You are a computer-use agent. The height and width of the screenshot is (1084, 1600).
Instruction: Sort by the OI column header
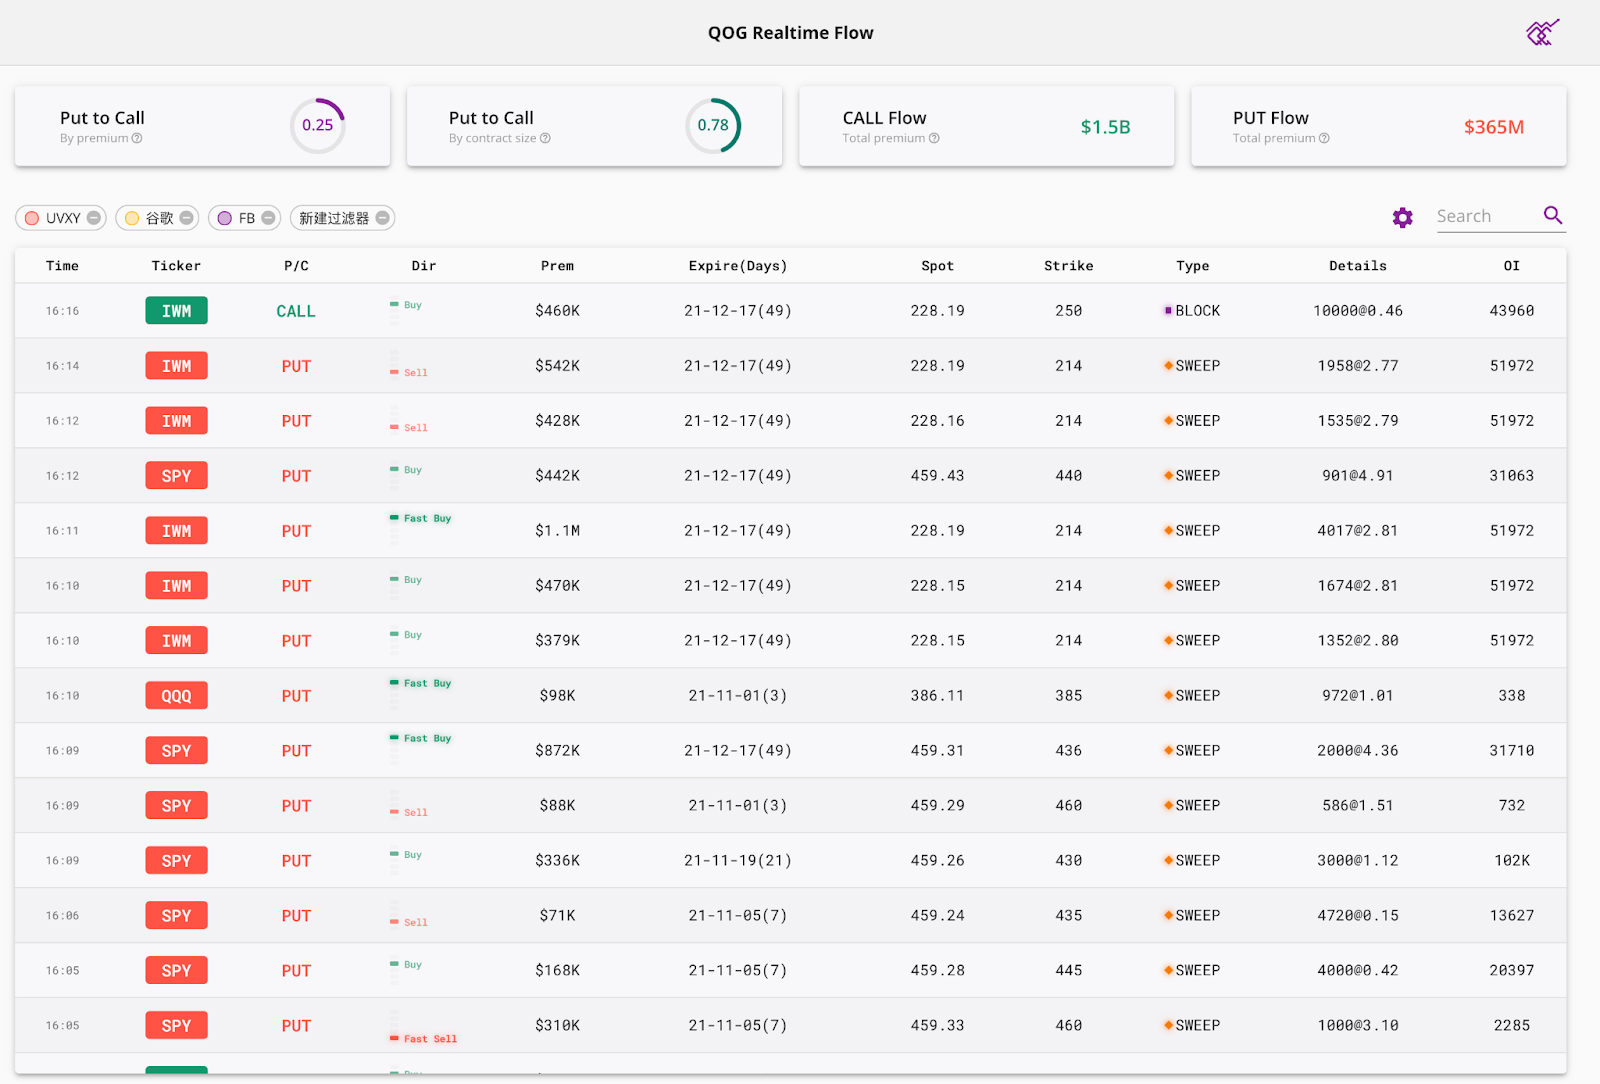(1511, 266)
